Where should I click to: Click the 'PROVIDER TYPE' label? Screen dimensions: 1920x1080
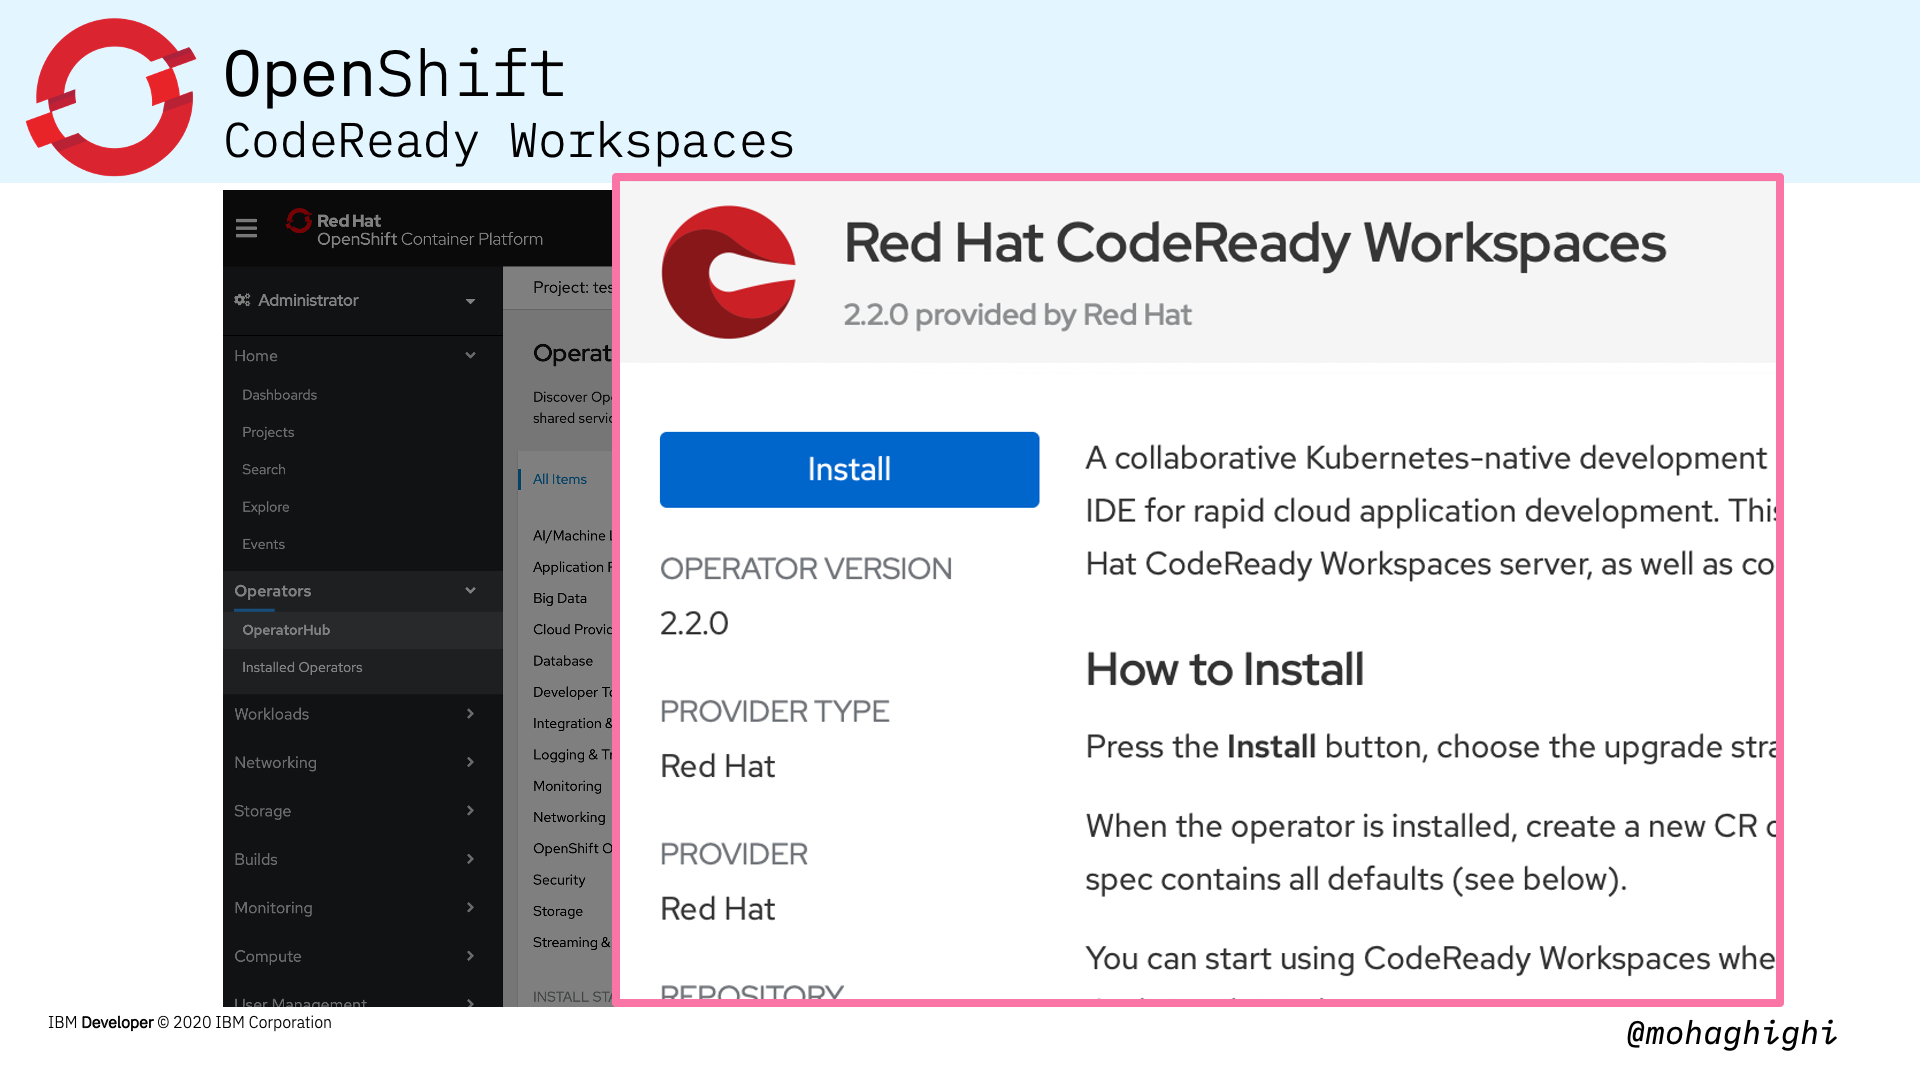[x=774, y=712]
